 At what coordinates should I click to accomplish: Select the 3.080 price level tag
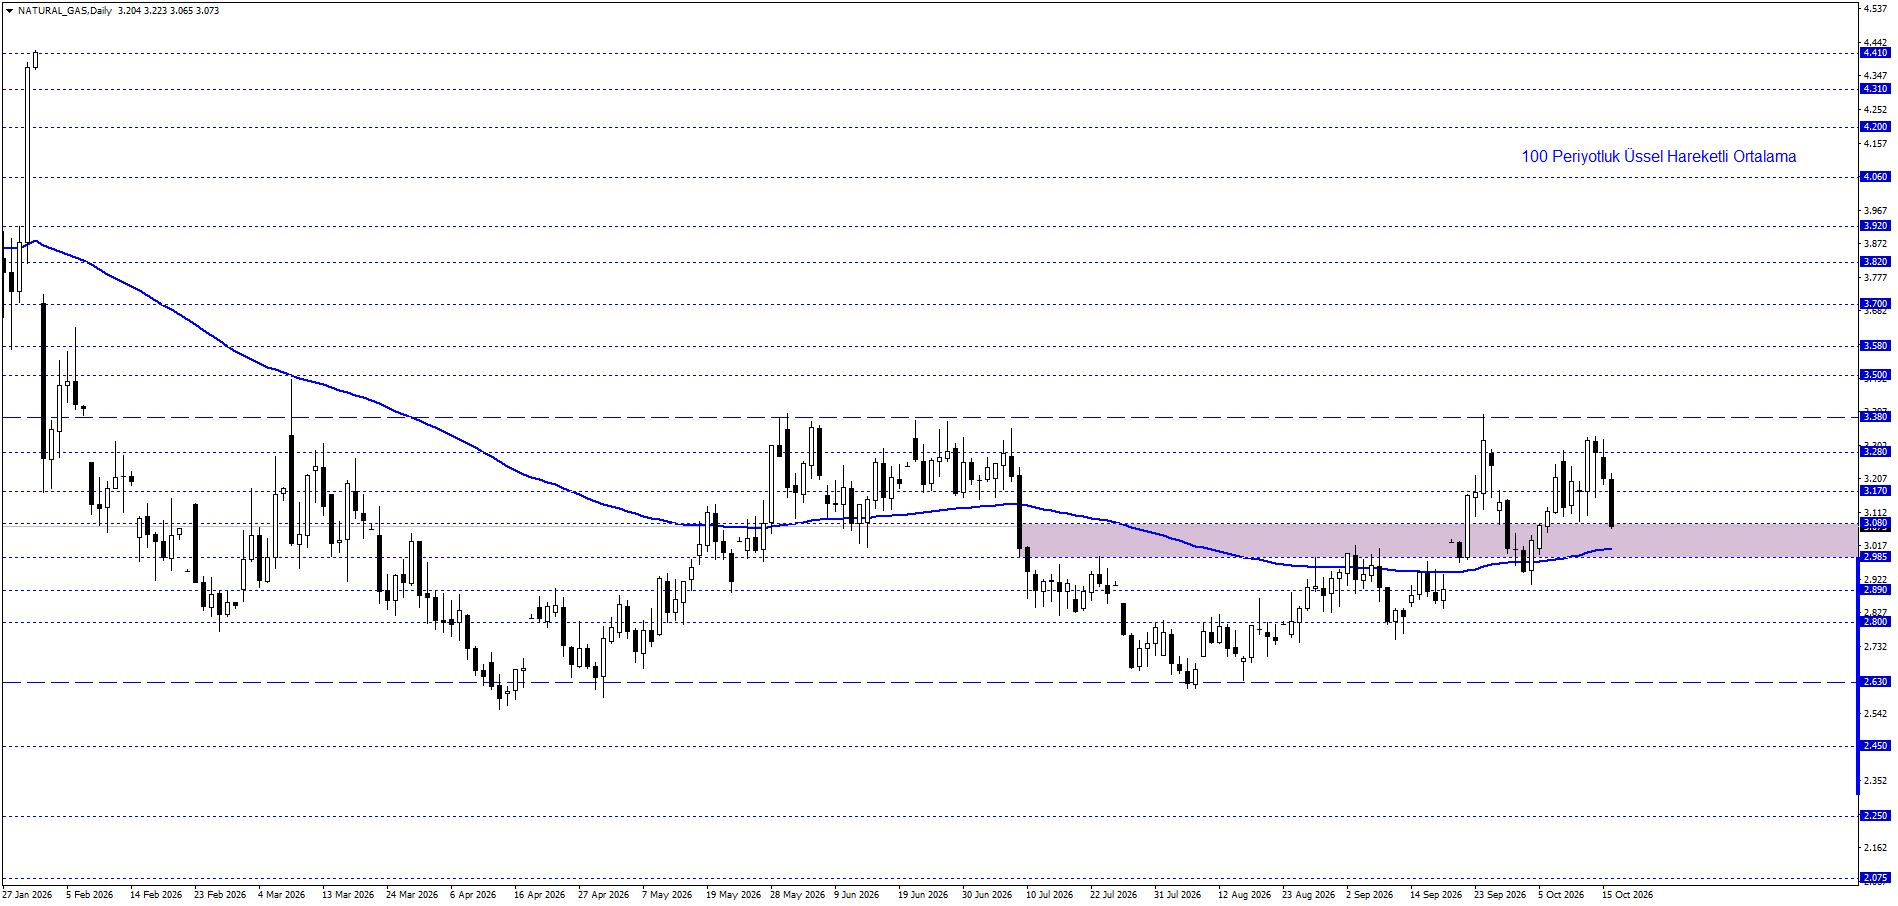click(x=1875, y=523)
